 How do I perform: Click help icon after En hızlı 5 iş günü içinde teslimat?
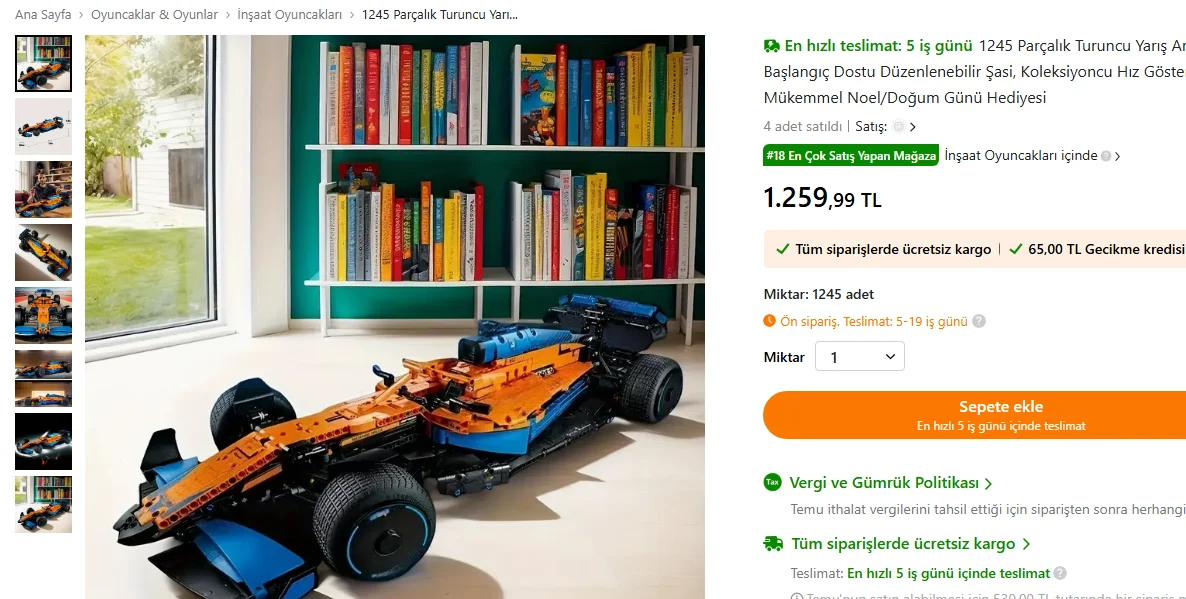tap(1060, 573)
